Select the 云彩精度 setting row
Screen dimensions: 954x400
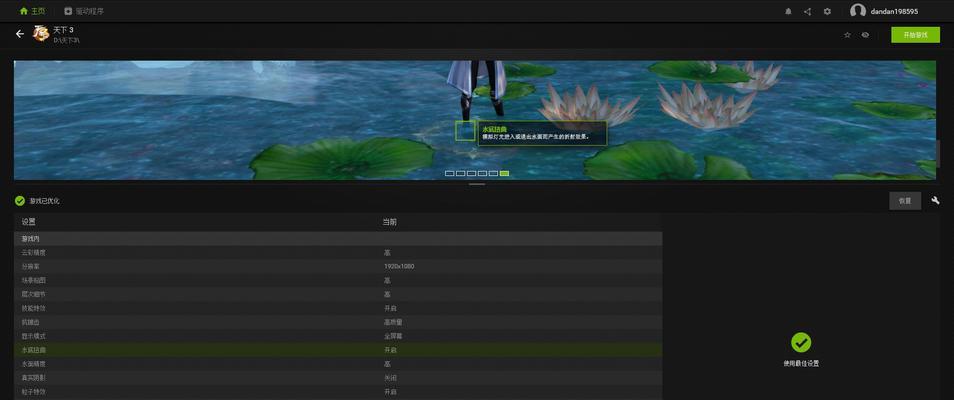[x=338, y=252]
